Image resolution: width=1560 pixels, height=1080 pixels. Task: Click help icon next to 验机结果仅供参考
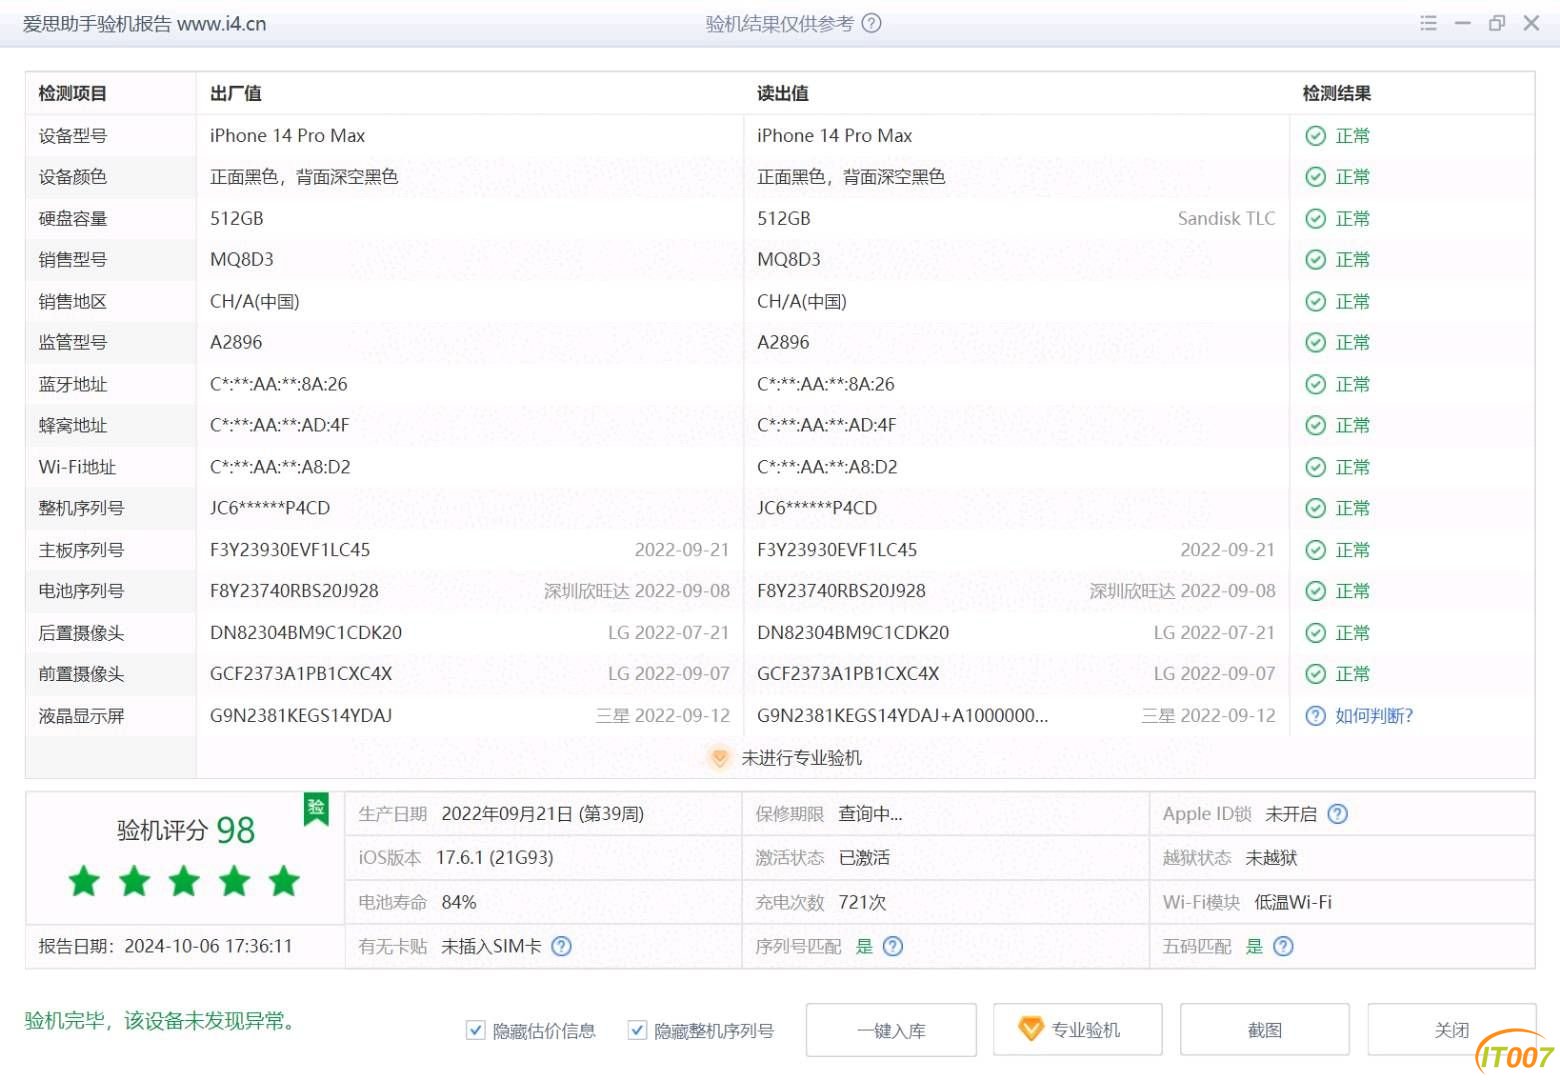(x=871, y=23)
